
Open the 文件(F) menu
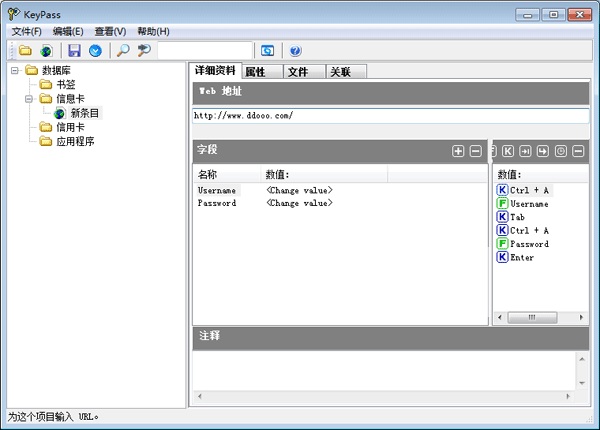tap(26, 32)
